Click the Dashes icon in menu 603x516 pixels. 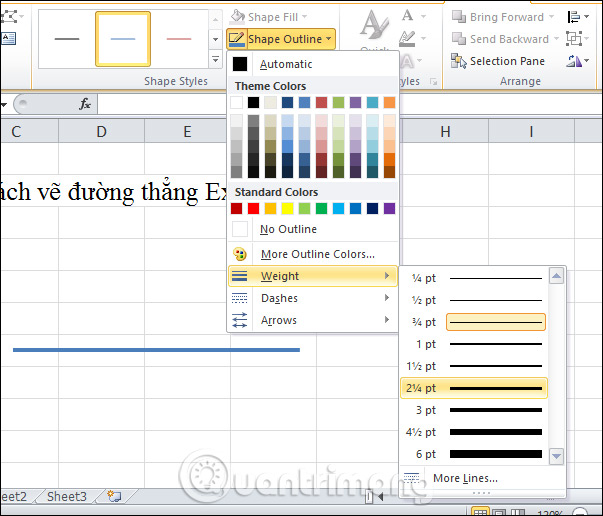tap(240, 298)
